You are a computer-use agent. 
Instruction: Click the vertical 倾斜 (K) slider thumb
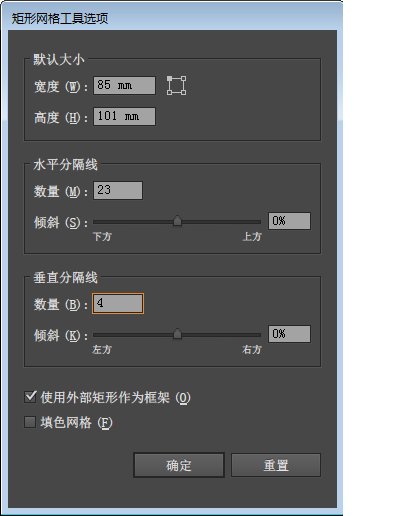pyautogui.click(x=177, y=334)
